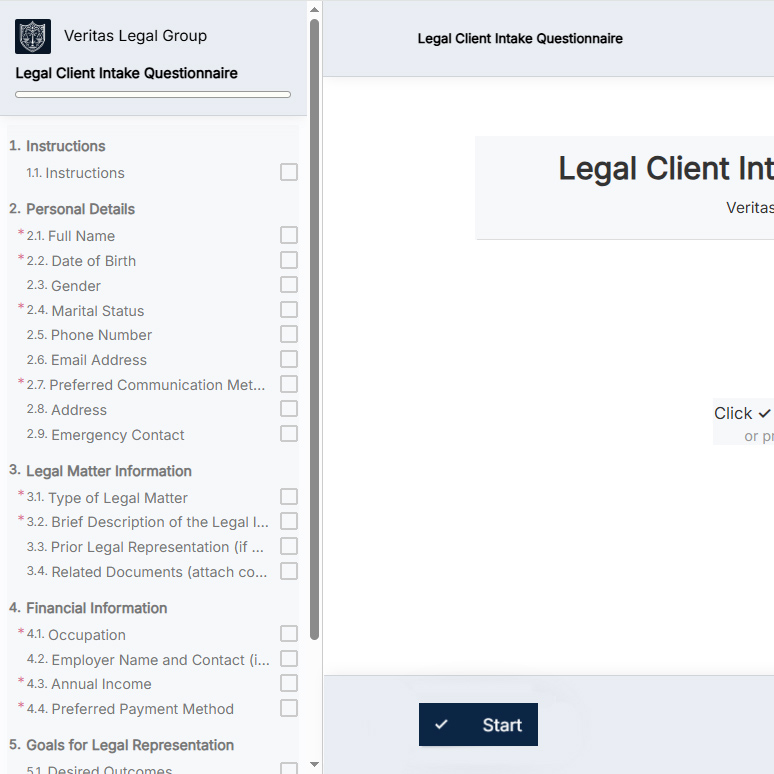Tick the 3.3 Prior Legal Representation checkbox
This screenshot has height=774, width=774.
tap(289, 546)
